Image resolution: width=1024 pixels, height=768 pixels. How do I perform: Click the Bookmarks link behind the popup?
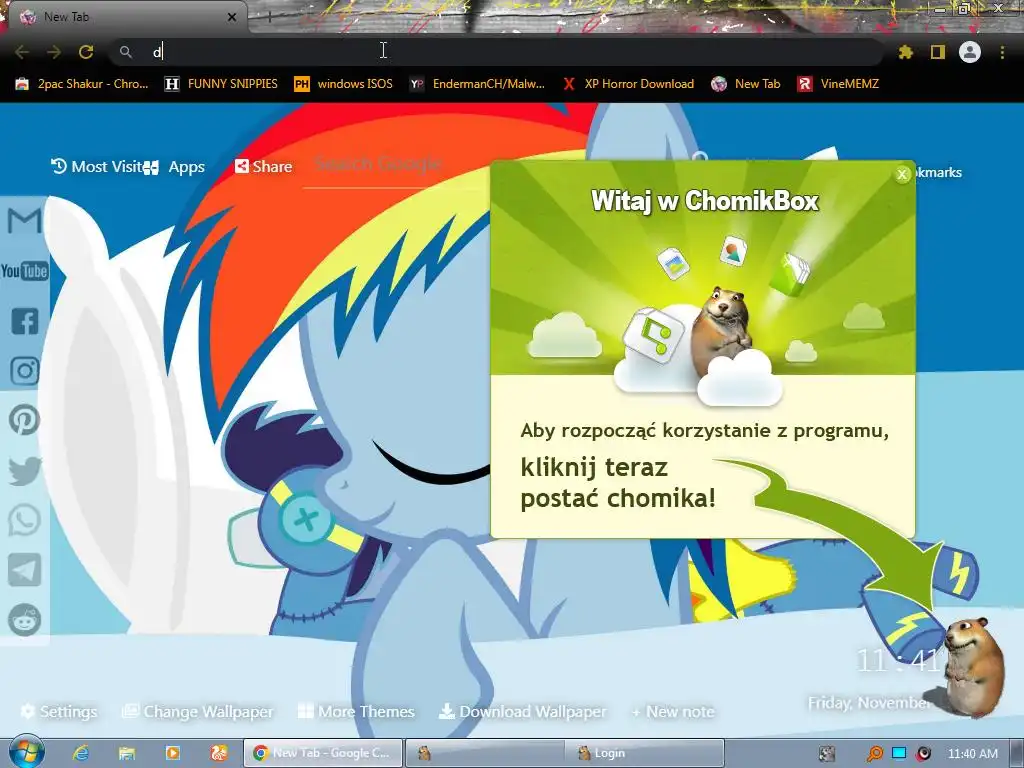[938, 172]
